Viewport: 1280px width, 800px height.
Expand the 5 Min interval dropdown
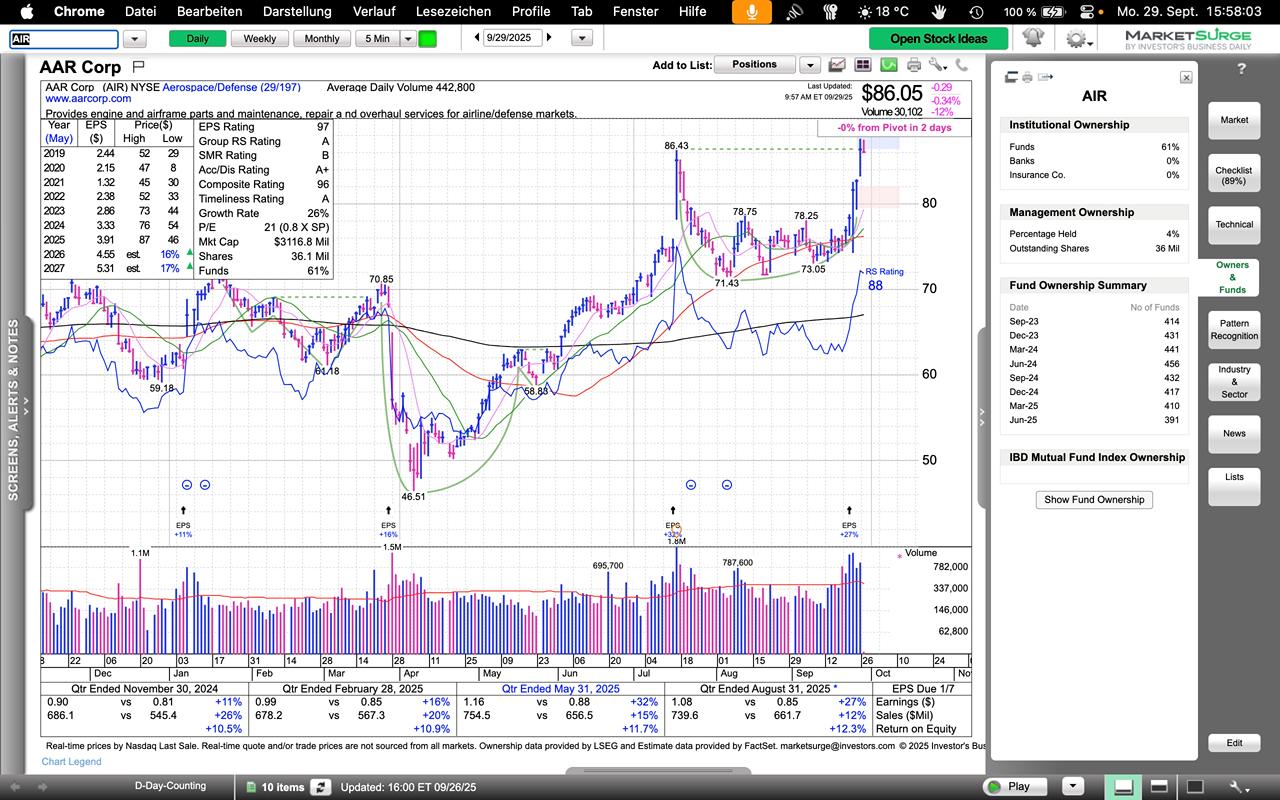[x=408, y=38]
